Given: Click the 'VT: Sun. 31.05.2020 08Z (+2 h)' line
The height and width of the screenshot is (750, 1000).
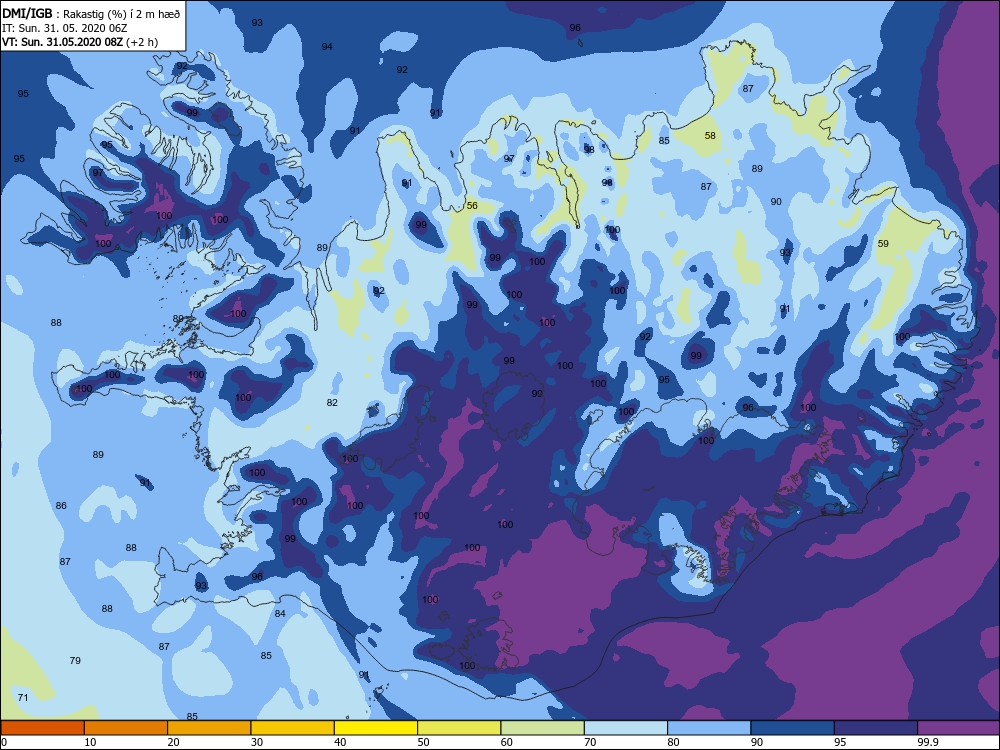Looking at the screenshot, I should pyautogui.click(x=80, y=42).
